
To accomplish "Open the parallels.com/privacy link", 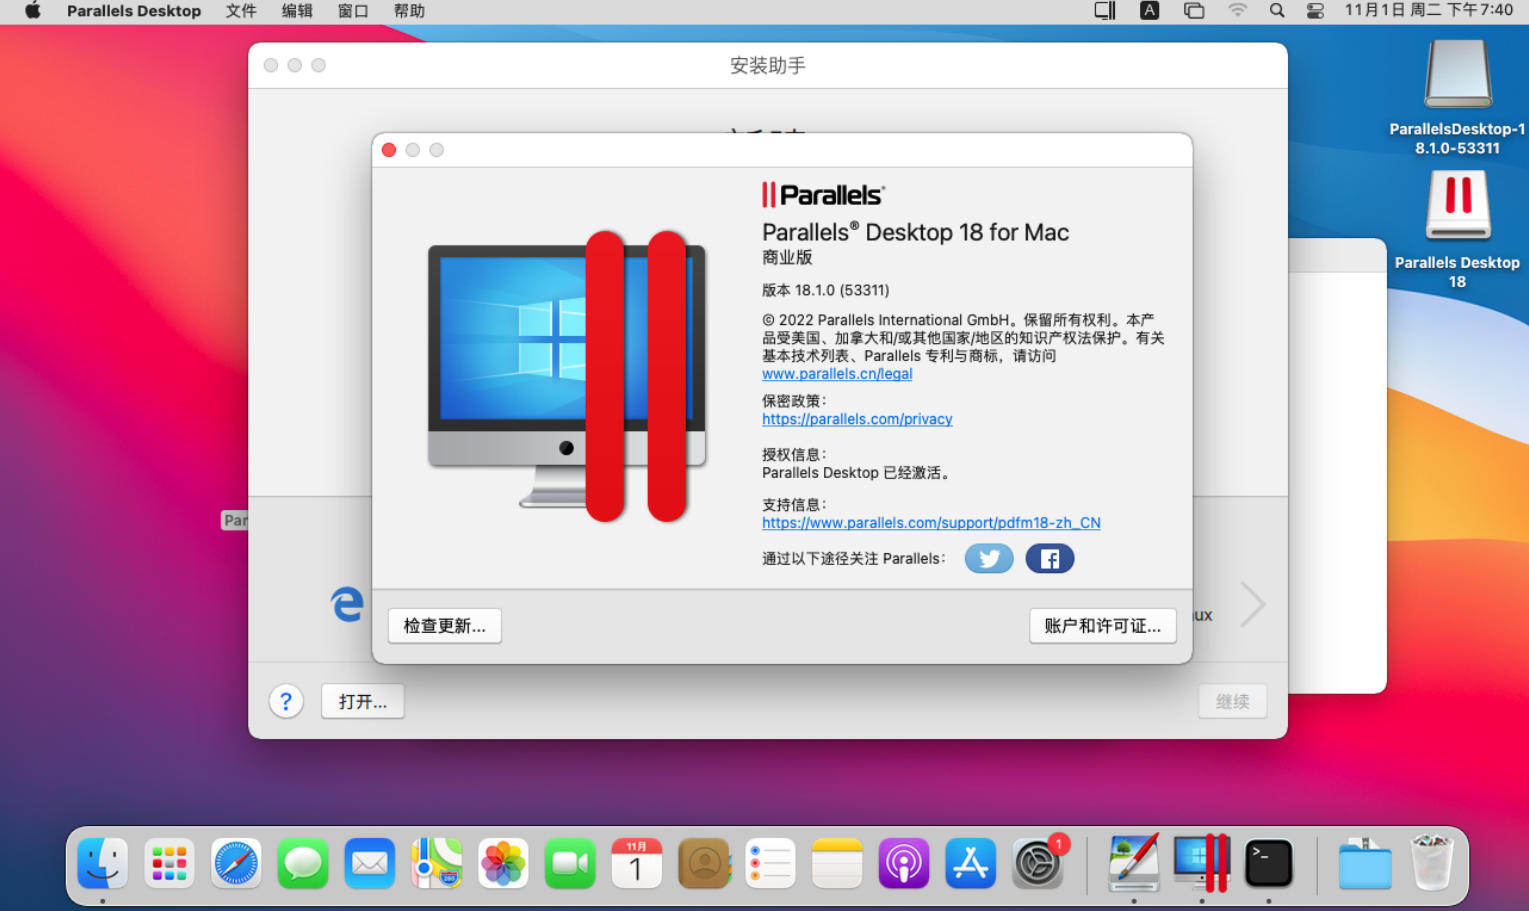I will [x=857, y=419].
